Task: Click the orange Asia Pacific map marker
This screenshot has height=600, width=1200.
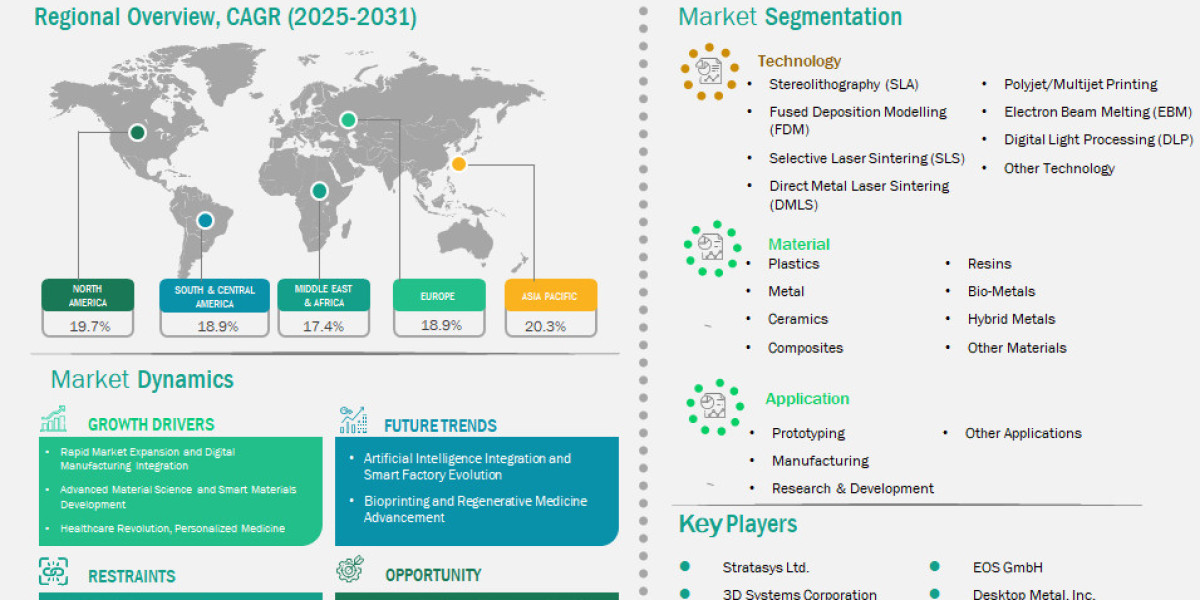Action: pos(458,163)
